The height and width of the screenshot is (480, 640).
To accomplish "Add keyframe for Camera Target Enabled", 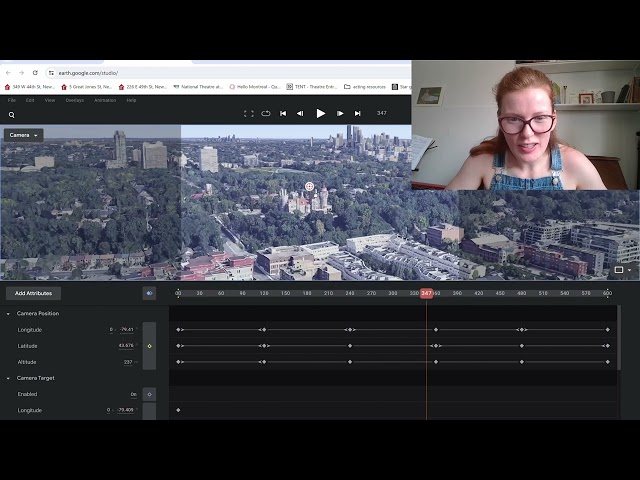I will [x=149, y=394].
